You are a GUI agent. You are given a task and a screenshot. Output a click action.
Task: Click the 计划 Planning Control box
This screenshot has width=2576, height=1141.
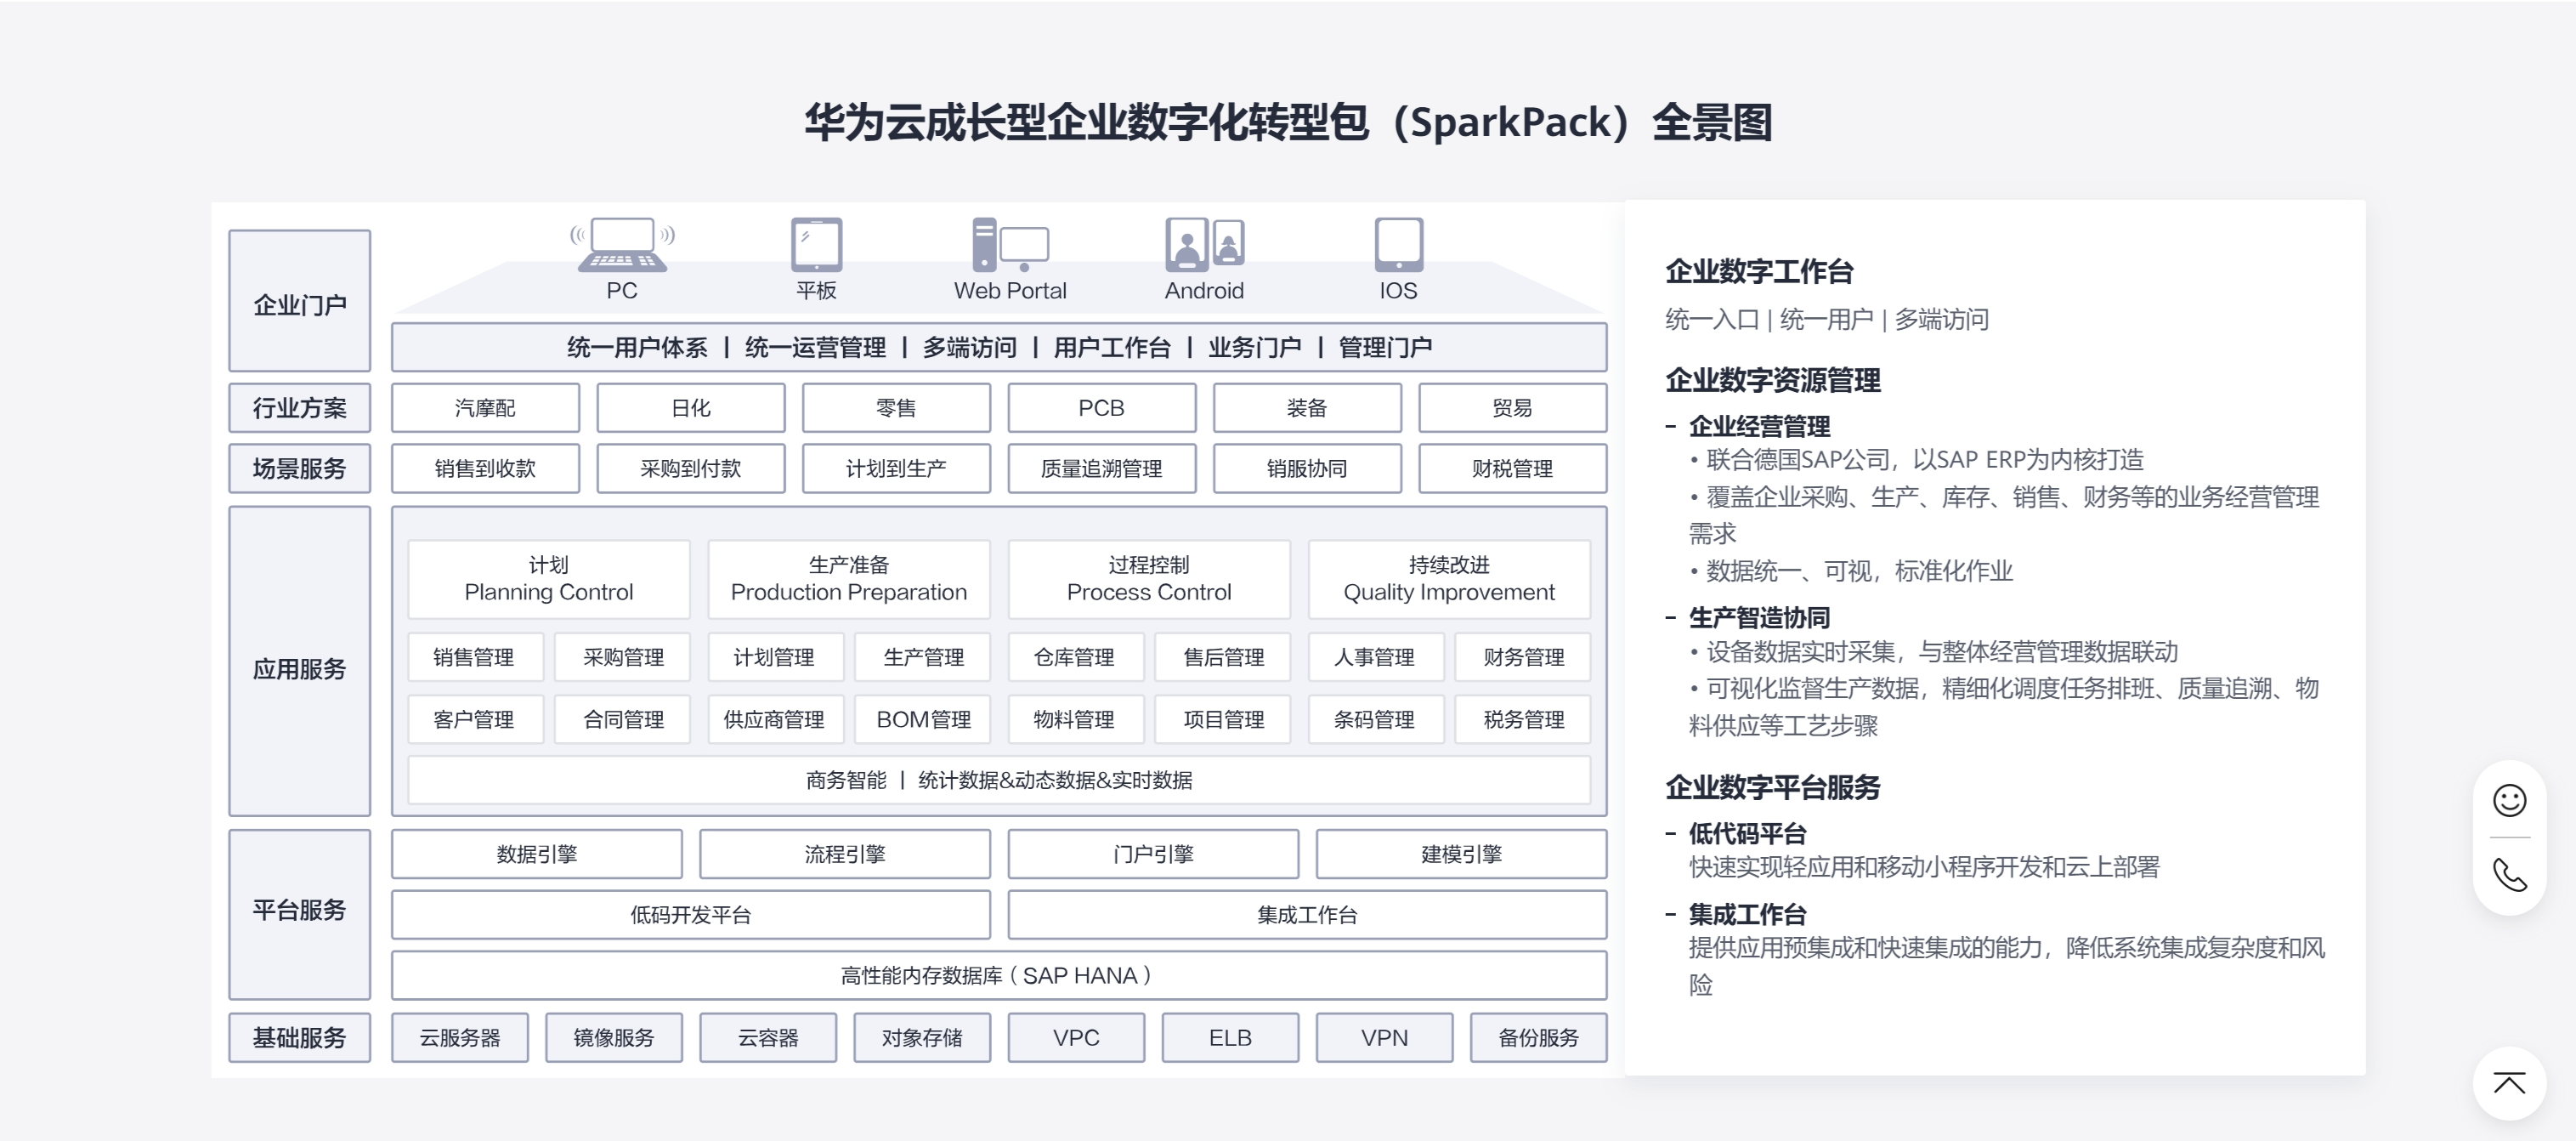[x=549, y=578]
